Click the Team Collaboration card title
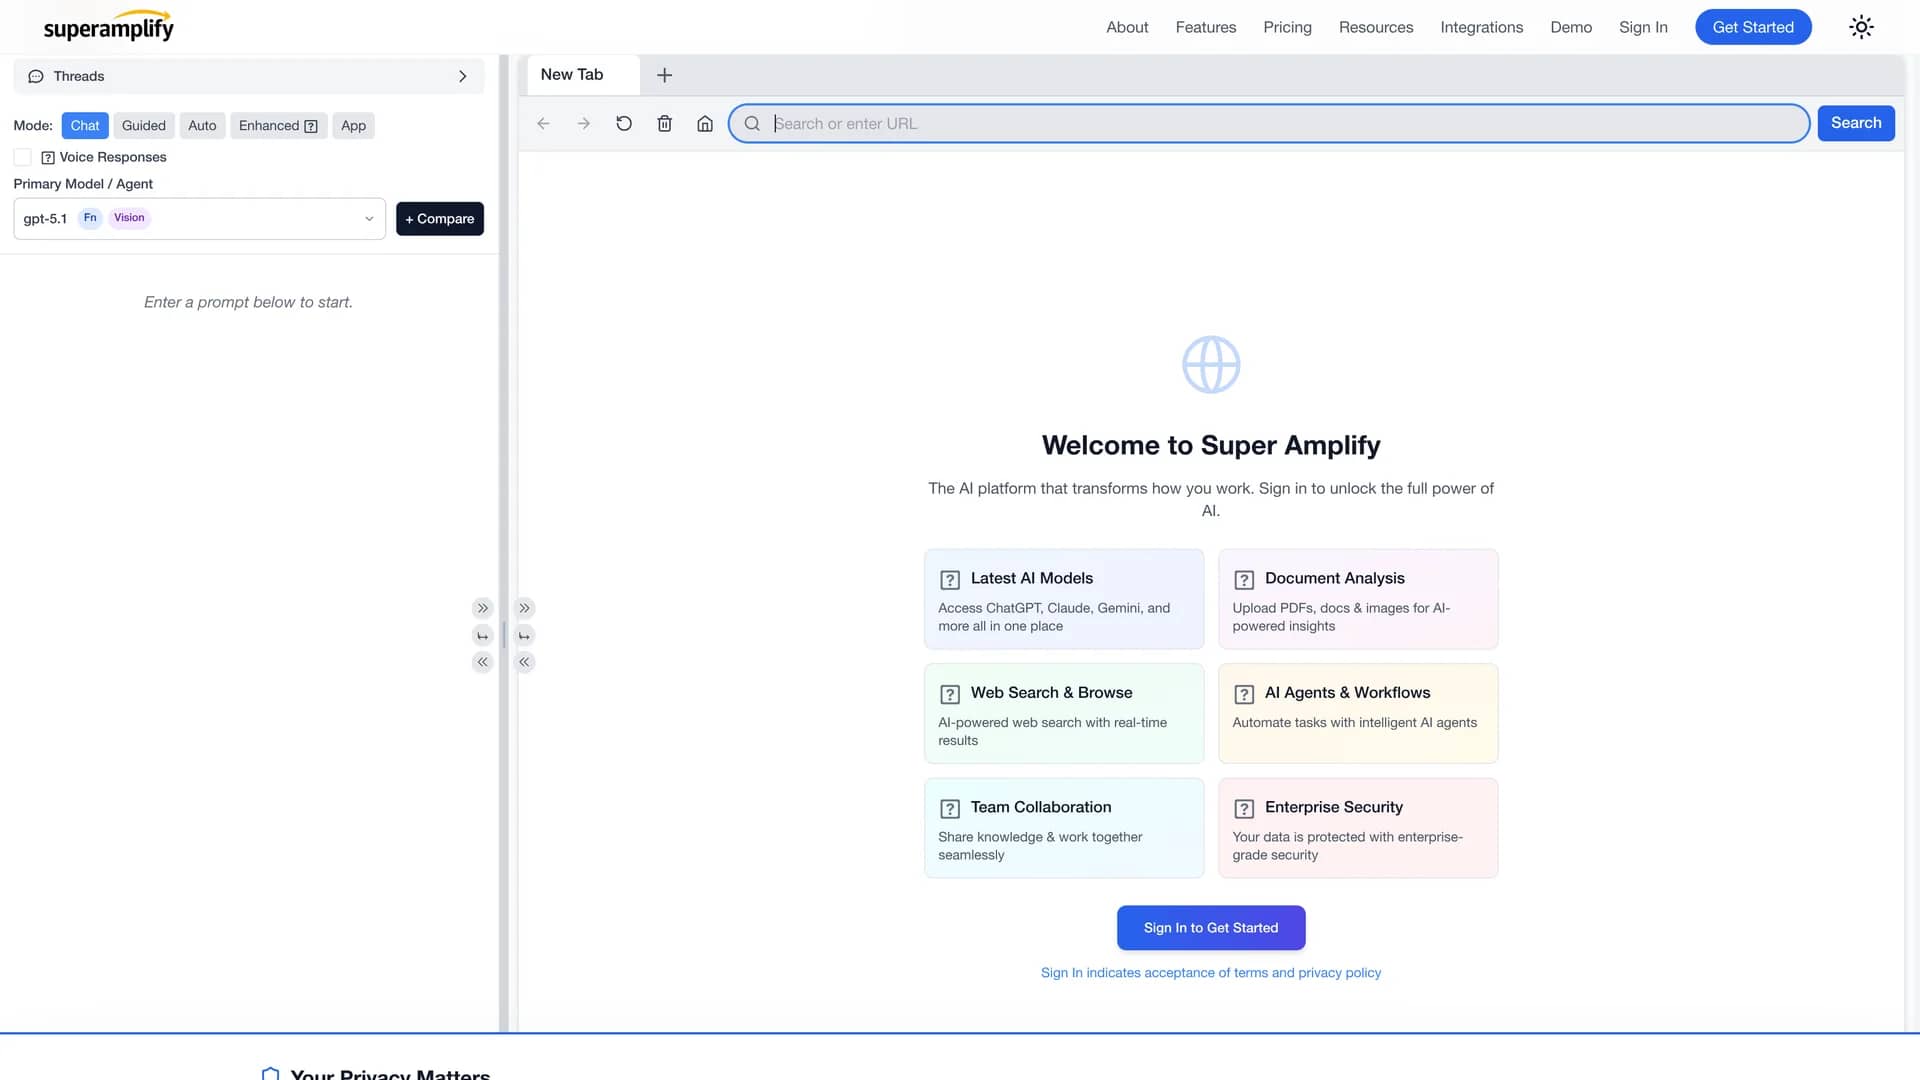 point(1040,807)
